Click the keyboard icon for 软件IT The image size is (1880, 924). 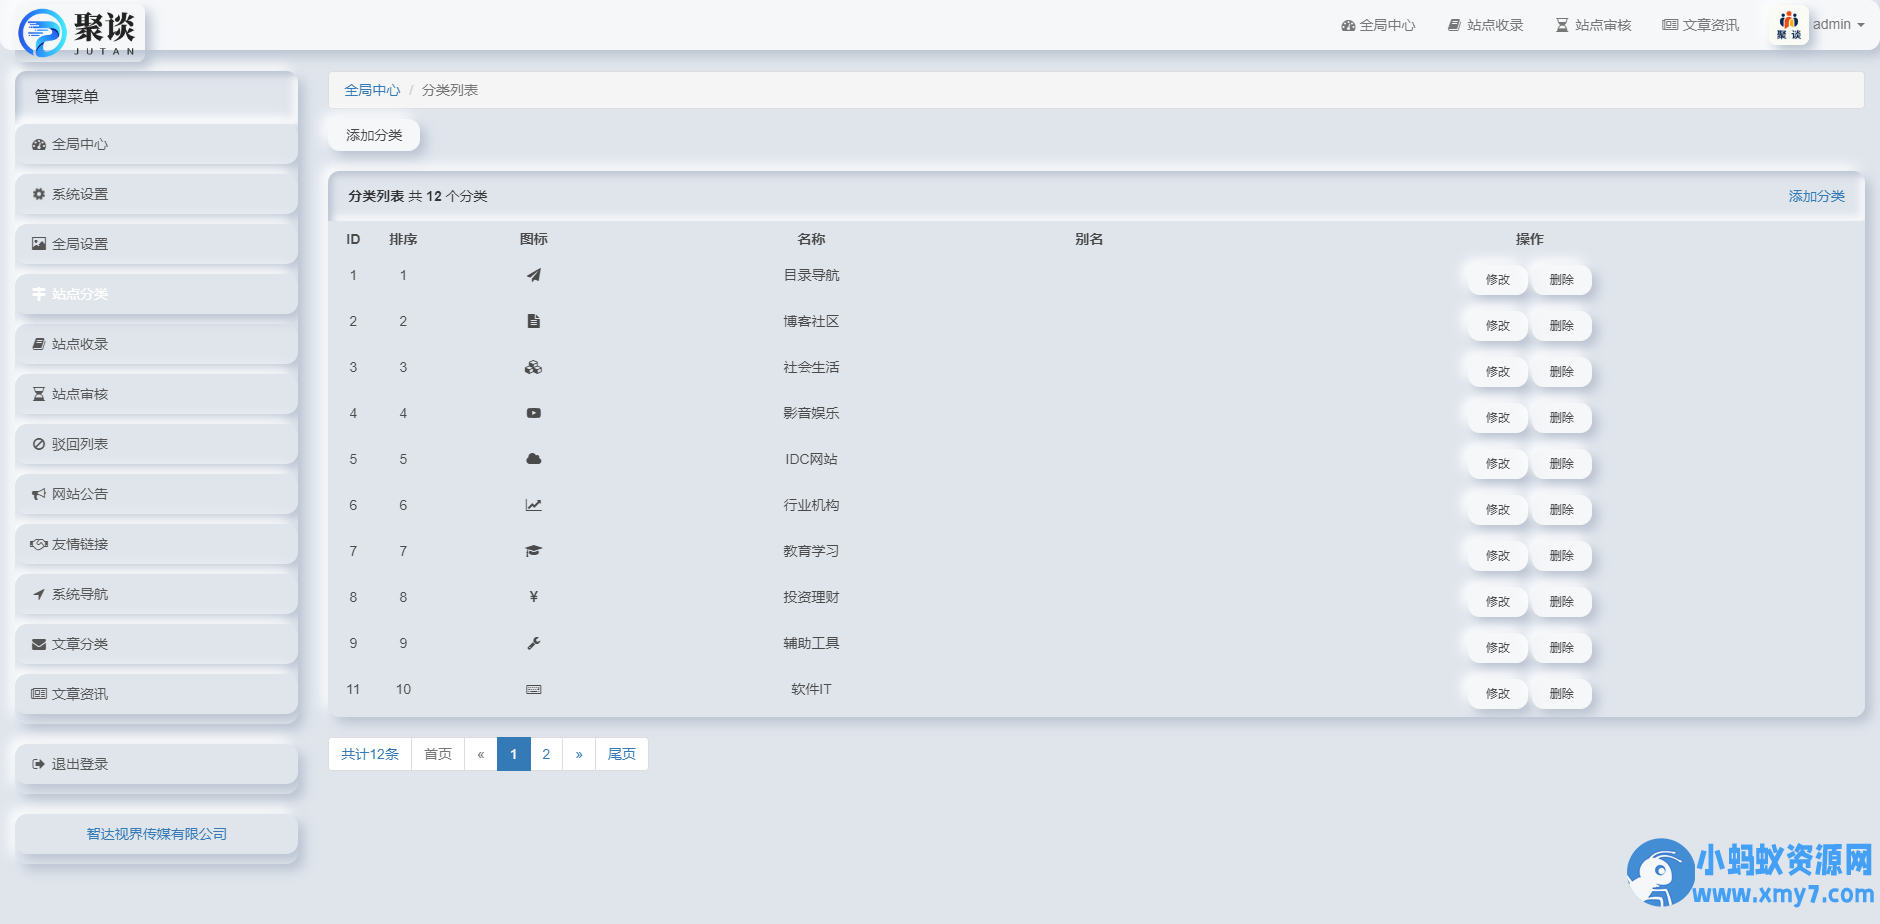[533, 689]
